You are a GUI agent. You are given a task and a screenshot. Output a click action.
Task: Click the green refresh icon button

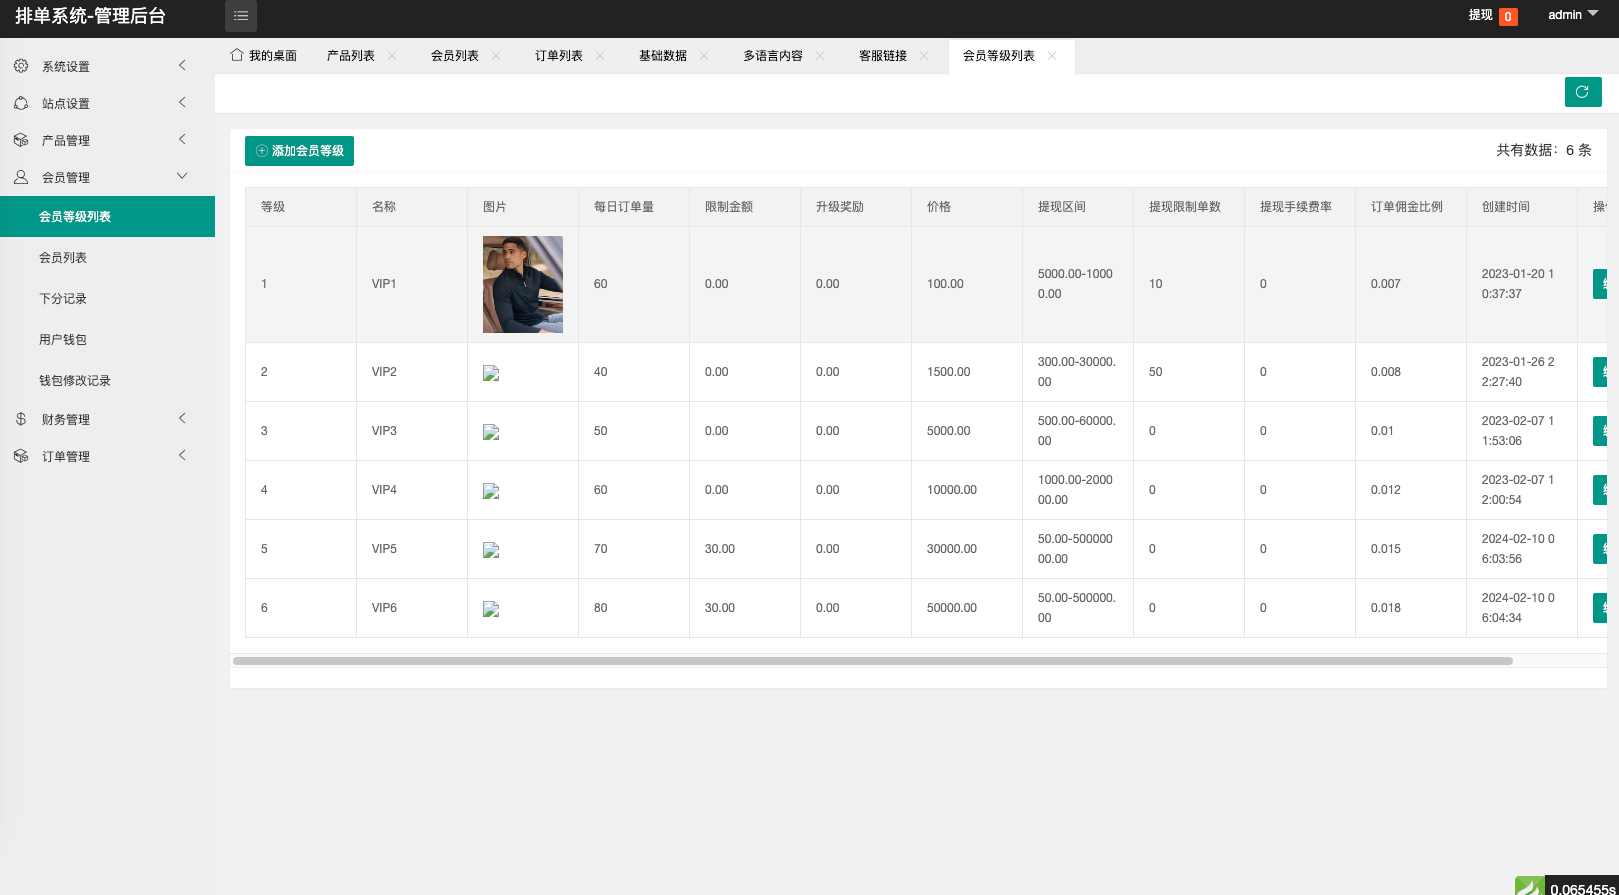(x=1582, y=92)
